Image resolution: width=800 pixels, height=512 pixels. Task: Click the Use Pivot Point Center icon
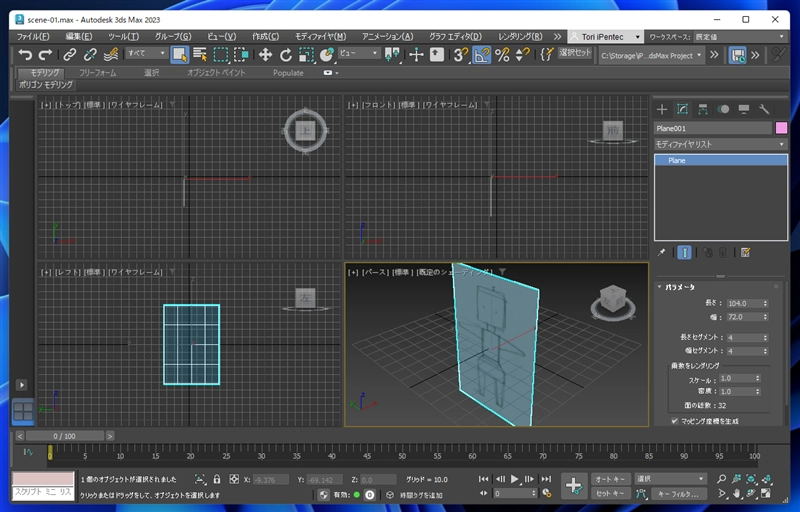click(x=392, y=55)
